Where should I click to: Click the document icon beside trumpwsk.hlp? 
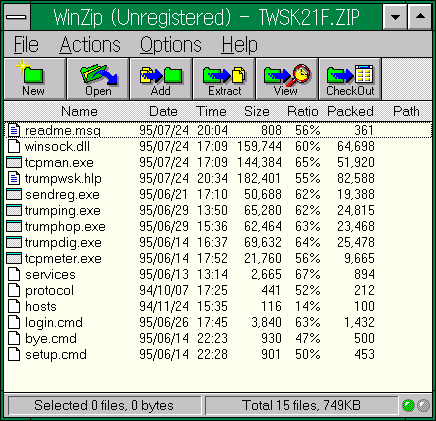tap(14, 178)
